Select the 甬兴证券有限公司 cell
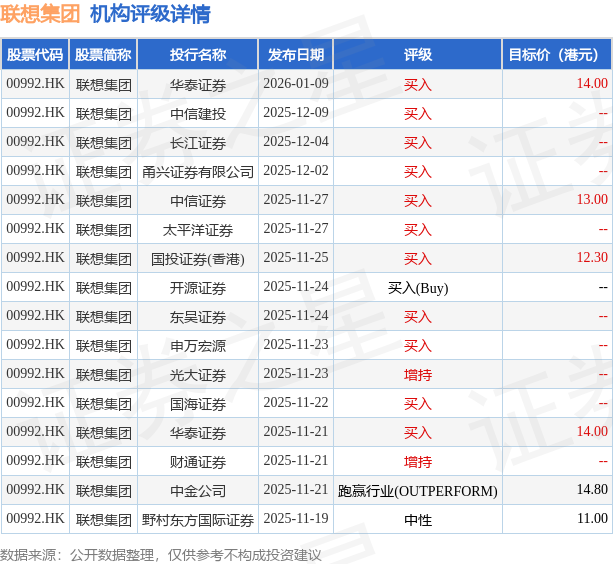The height and width of the screenshot is (564, 613). [198, 171]
